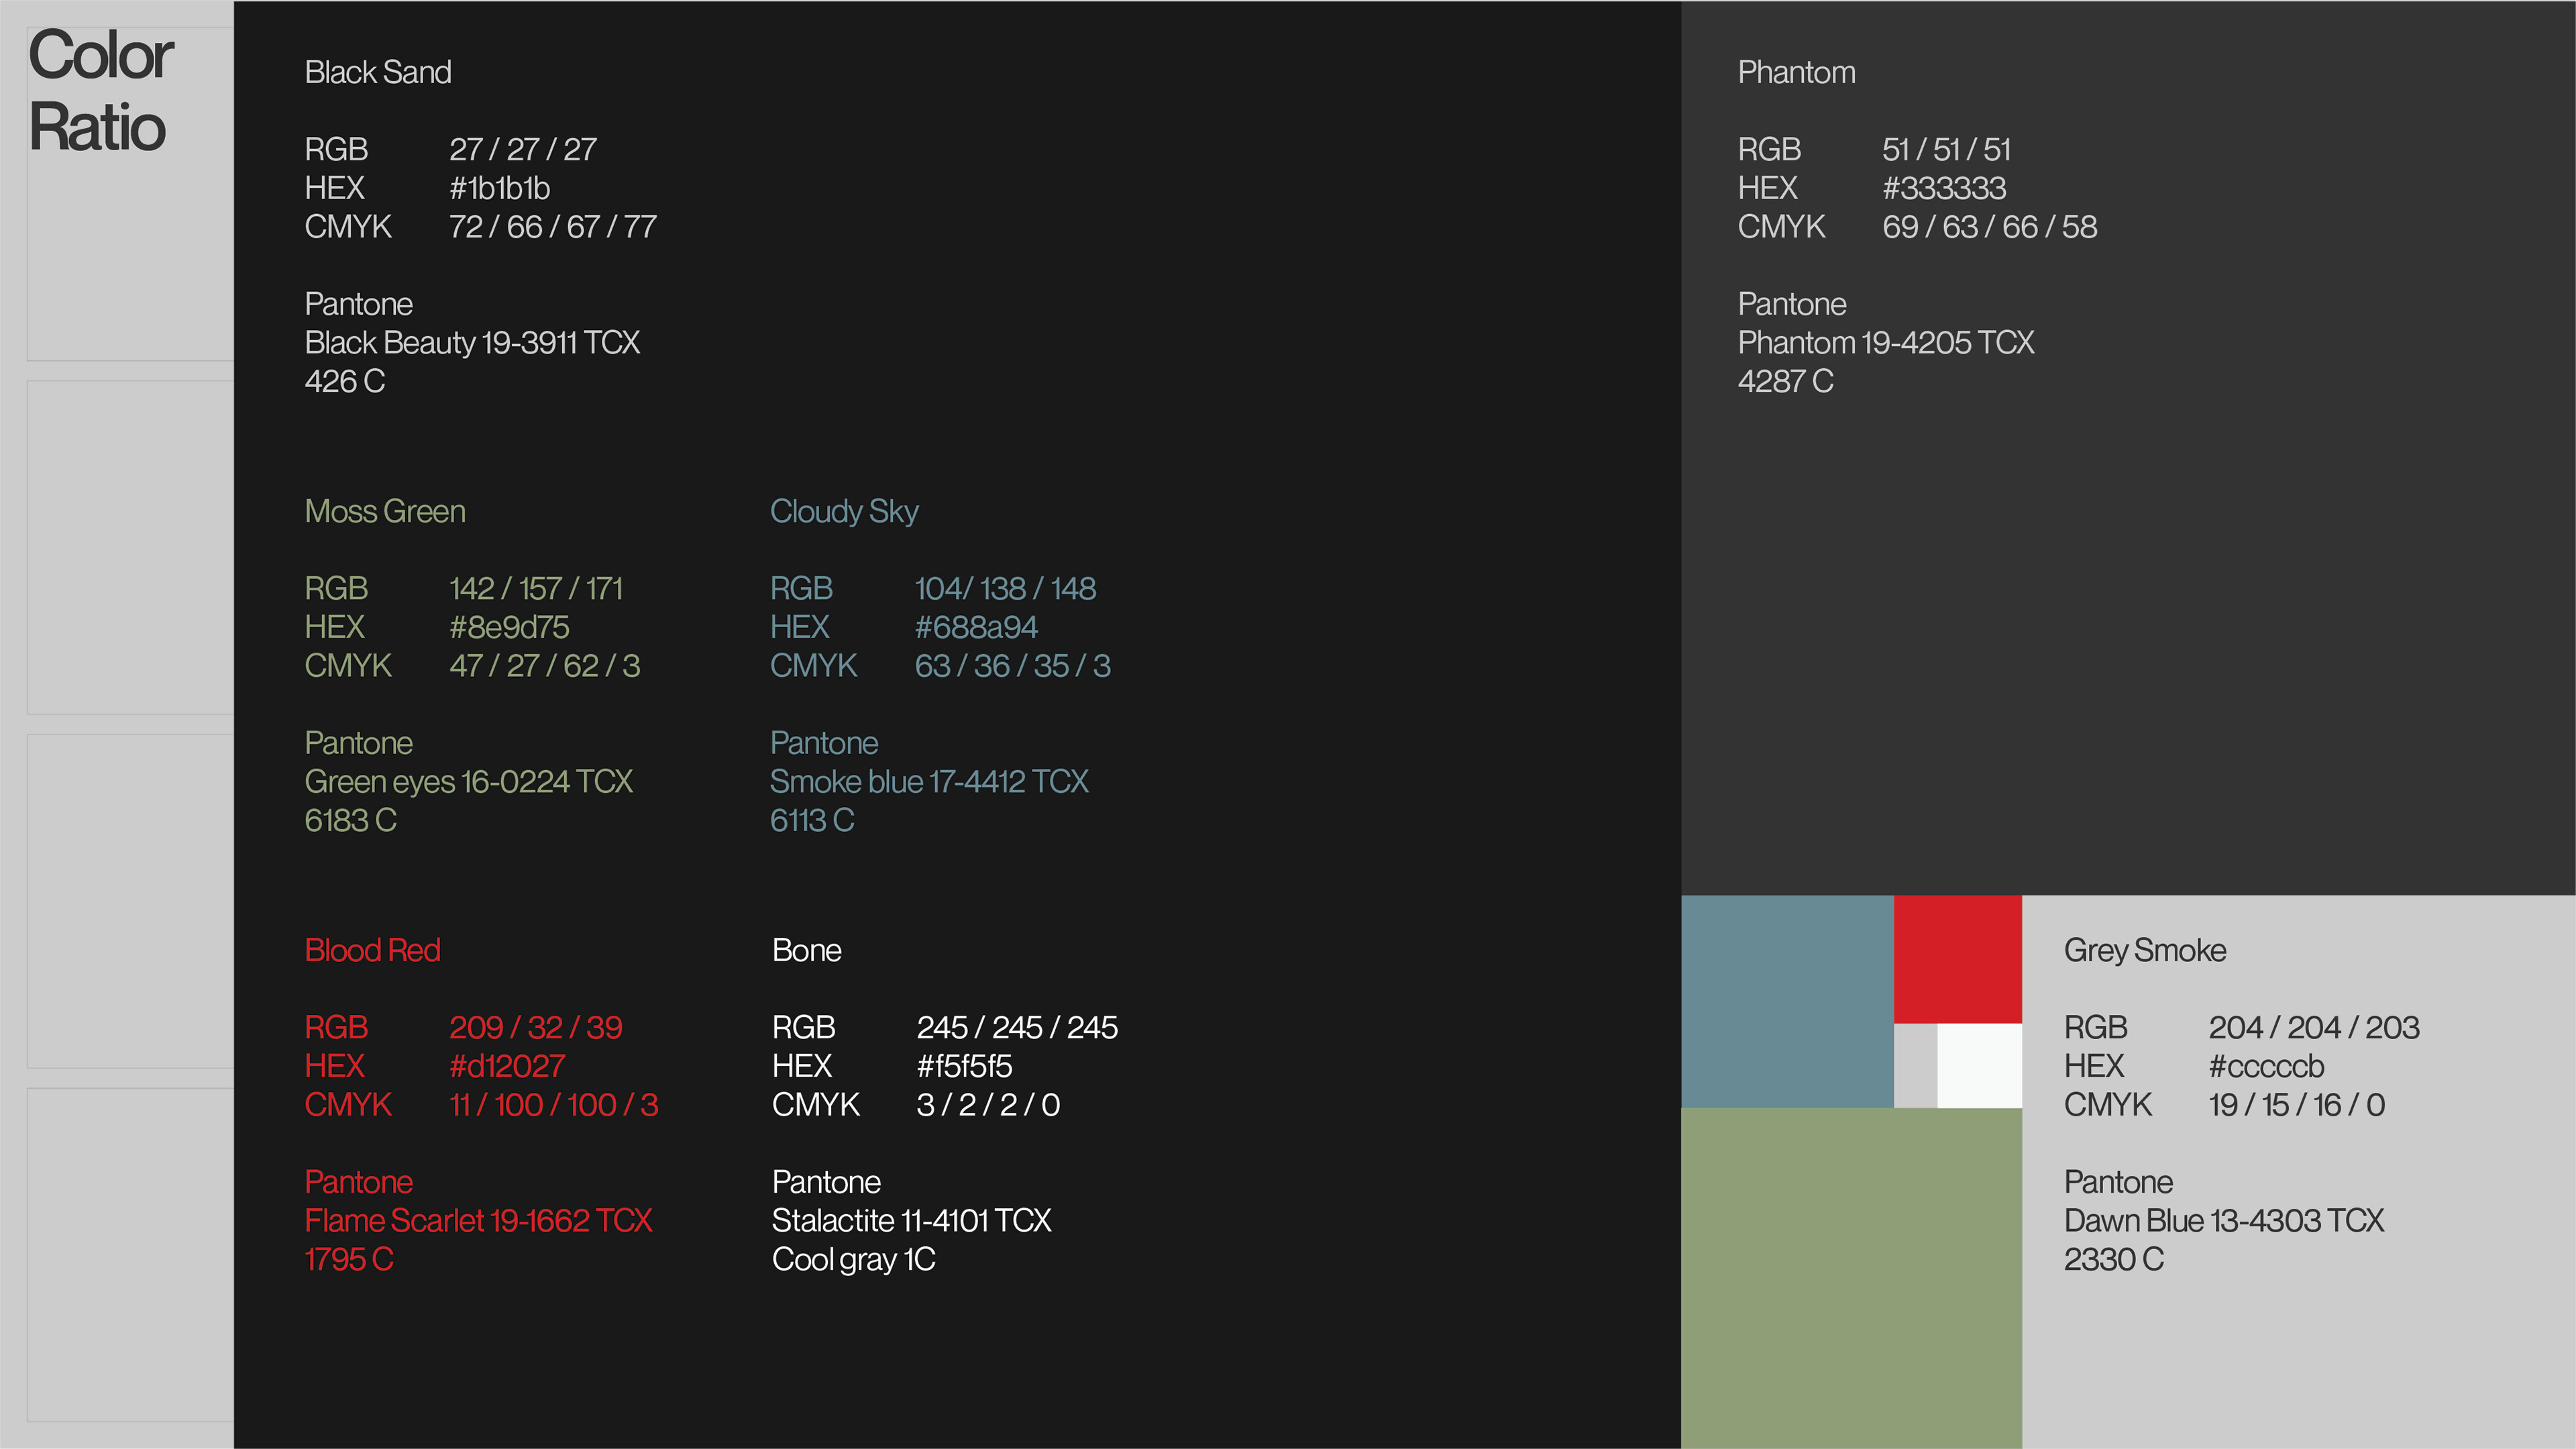Click CMYK value '69 / 63 / 66 / 58'
Image resolution: width=2576 pixels, height=1449 pixels.
coord(1990,227)
